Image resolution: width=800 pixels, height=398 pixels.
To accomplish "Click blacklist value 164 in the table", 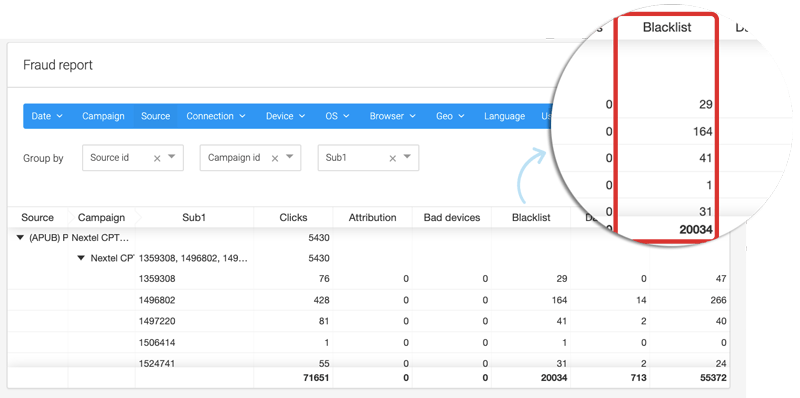I will 560,300.
